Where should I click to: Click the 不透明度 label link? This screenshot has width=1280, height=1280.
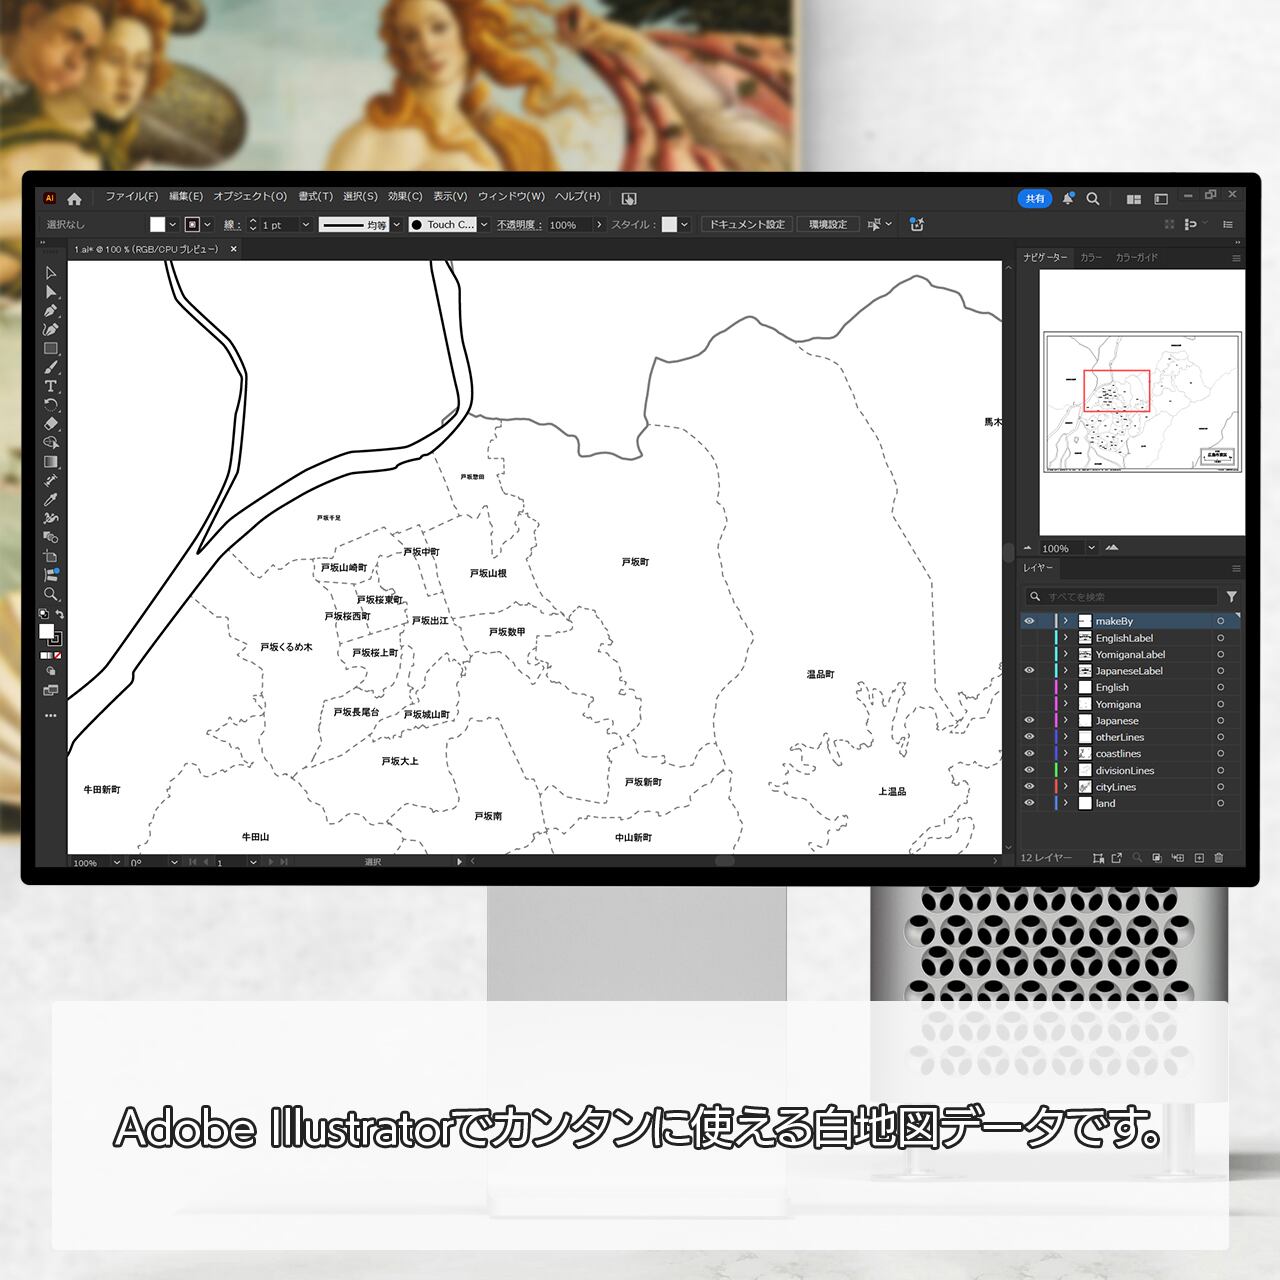point(519,225)
